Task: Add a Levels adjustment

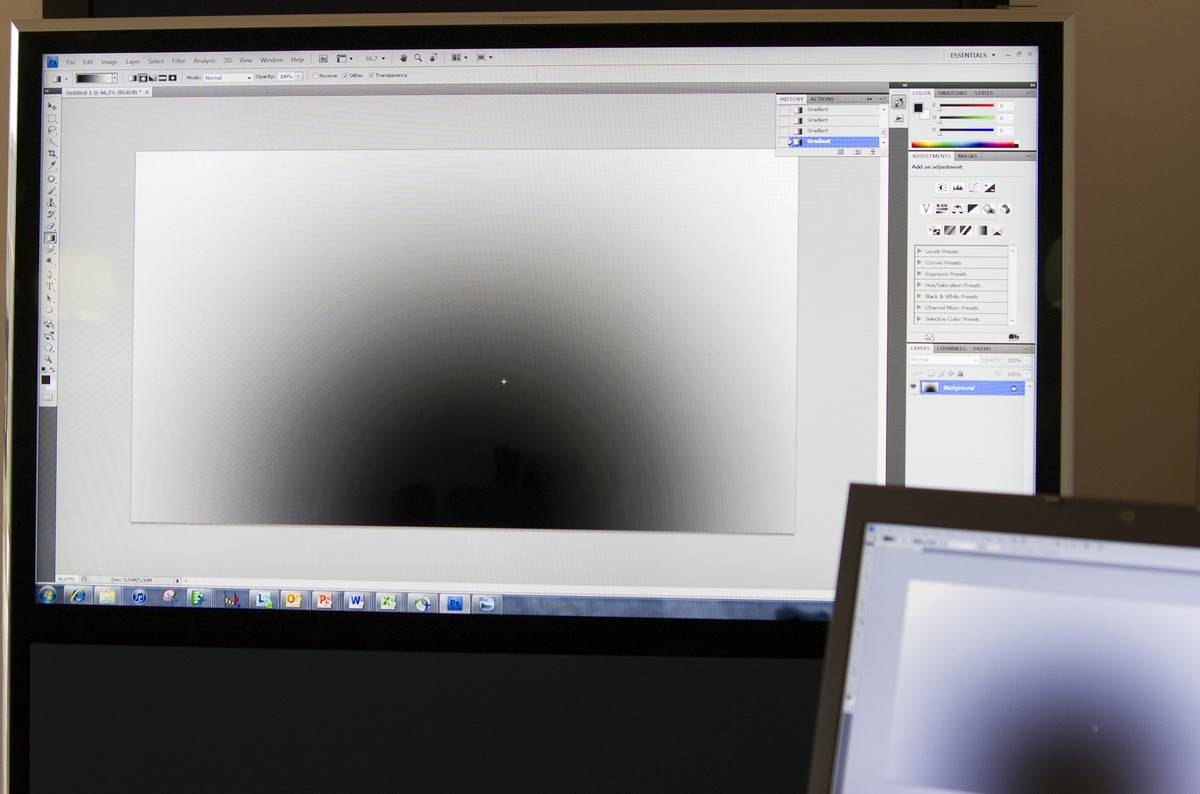Action: point(957,187)
